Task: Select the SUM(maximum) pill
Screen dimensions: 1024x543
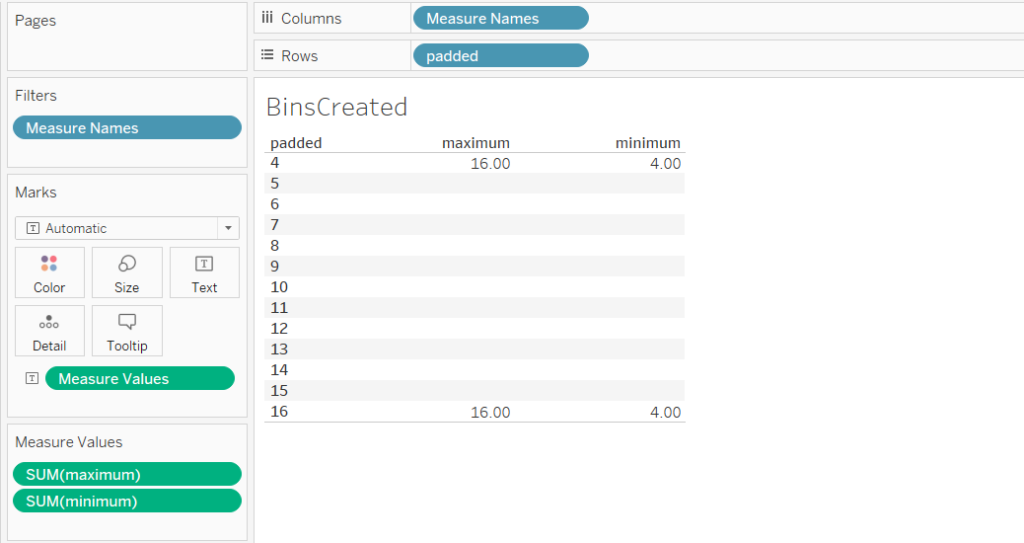Action: tap(127, 474)
